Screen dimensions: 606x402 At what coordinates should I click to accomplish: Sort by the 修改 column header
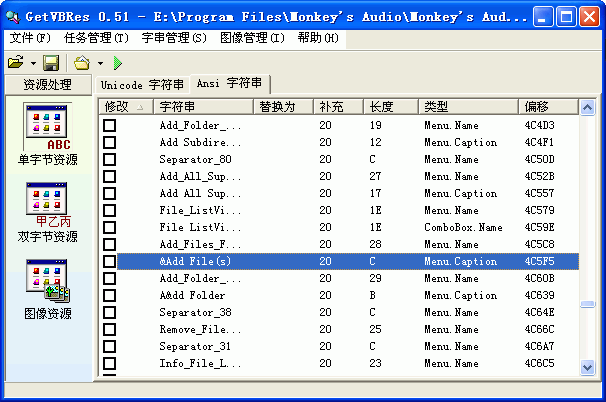tap(126, 106)
